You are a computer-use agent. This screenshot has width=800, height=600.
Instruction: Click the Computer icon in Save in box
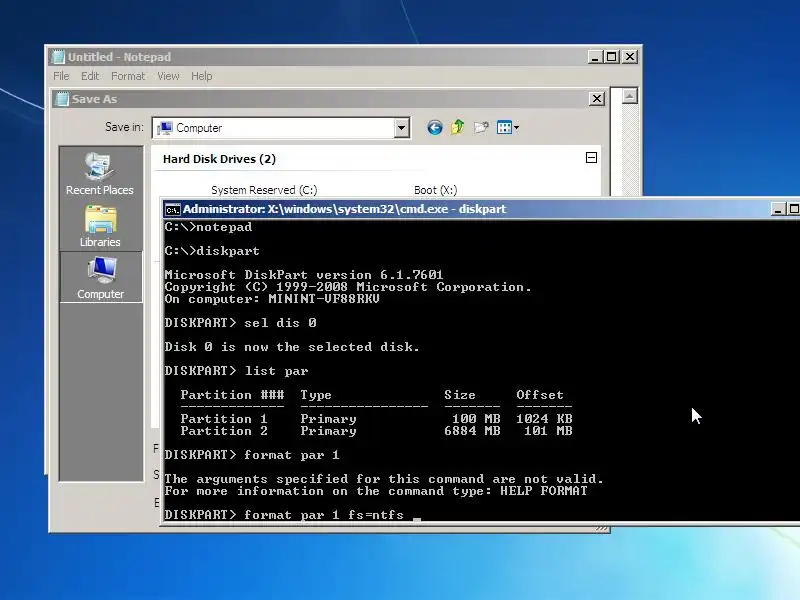pos(165,128)
